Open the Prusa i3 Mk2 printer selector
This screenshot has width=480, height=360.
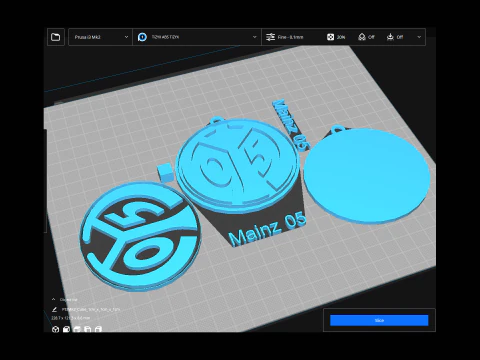click(100, 37)
